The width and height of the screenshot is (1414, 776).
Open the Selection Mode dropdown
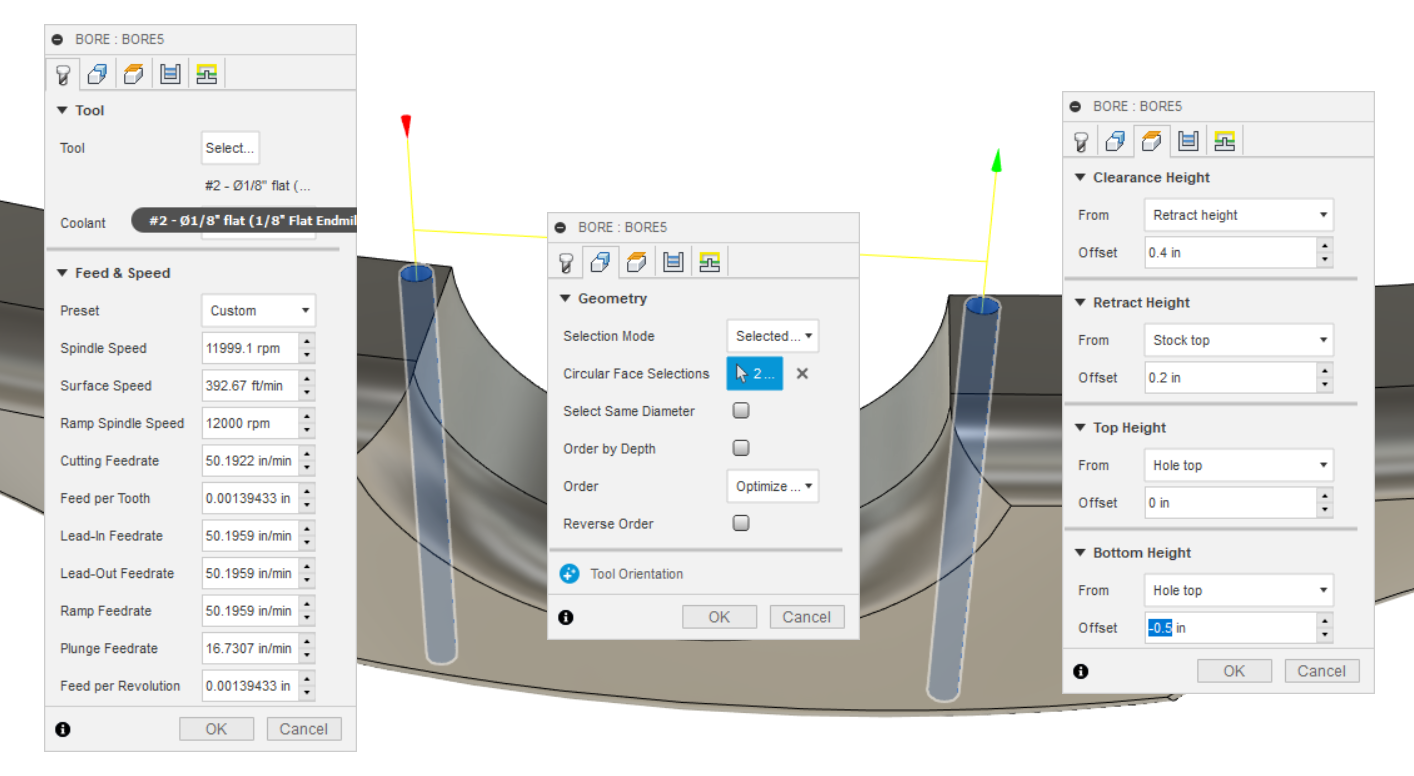(772, 336)
